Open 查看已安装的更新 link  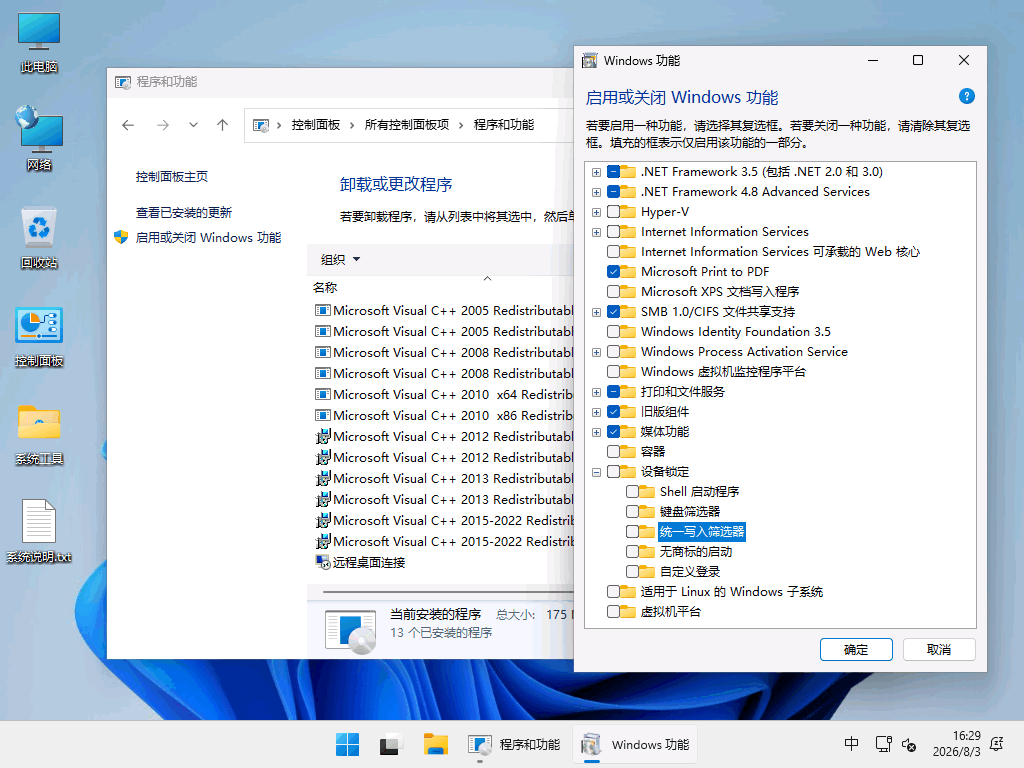pos(184,212)
